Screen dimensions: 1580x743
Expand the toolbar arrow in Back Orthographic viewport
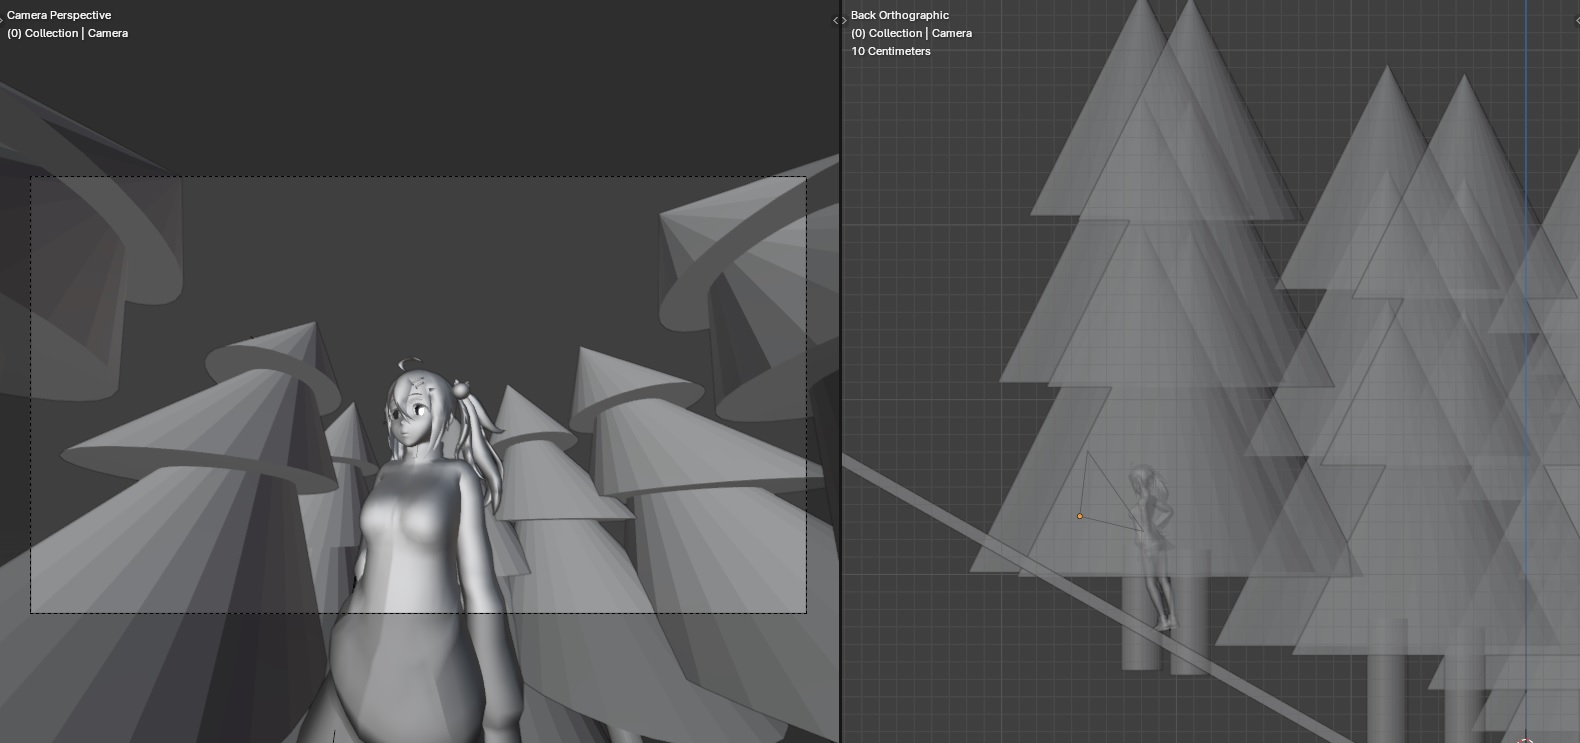tap(846, 20)
